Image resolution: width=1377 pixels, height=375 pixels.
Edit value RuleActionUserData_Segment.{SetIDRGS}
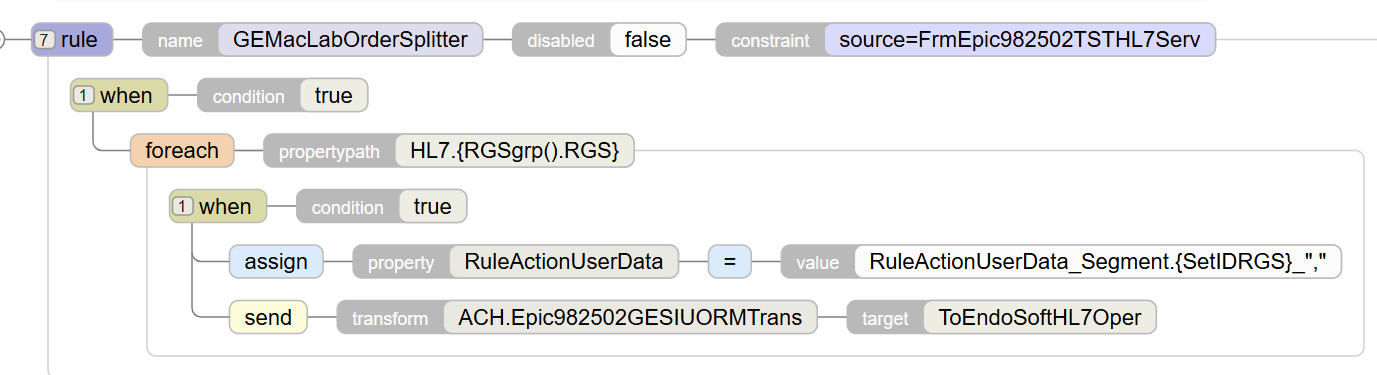pos(1097,261)
